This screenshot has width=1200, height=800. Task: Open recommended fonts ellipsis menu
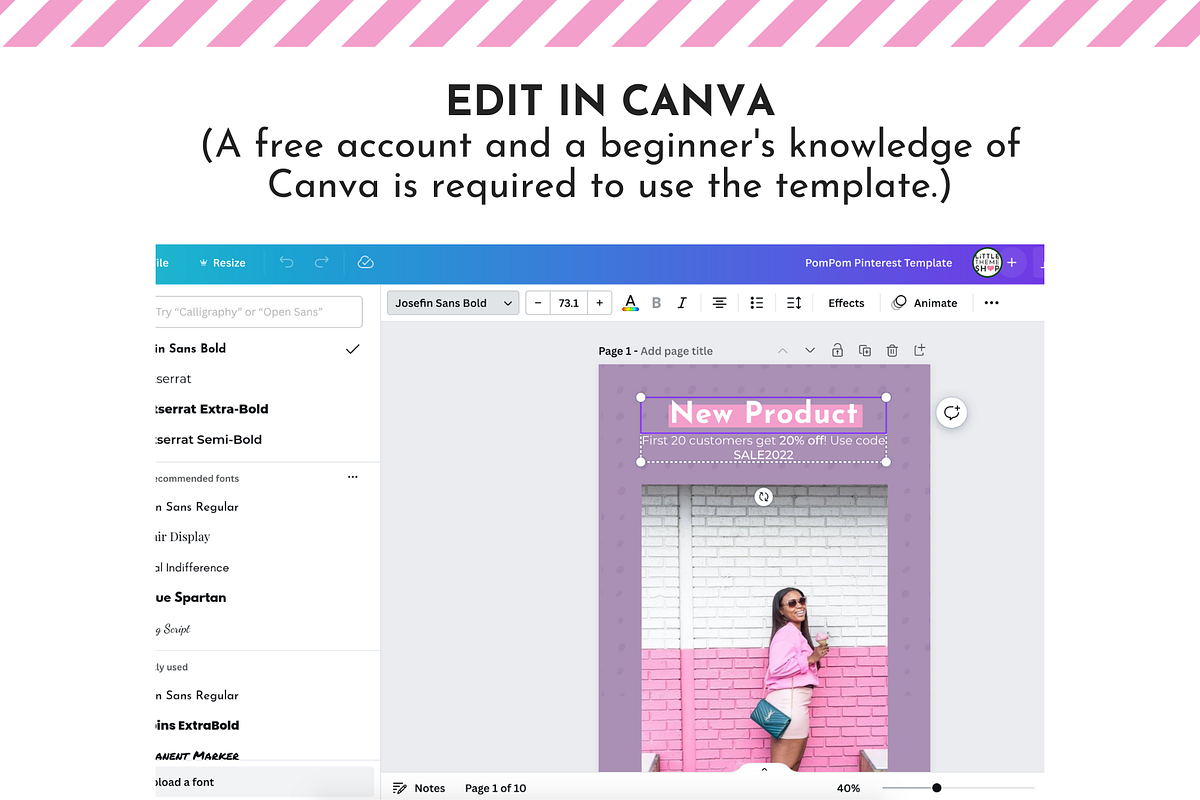coord(352,478)
